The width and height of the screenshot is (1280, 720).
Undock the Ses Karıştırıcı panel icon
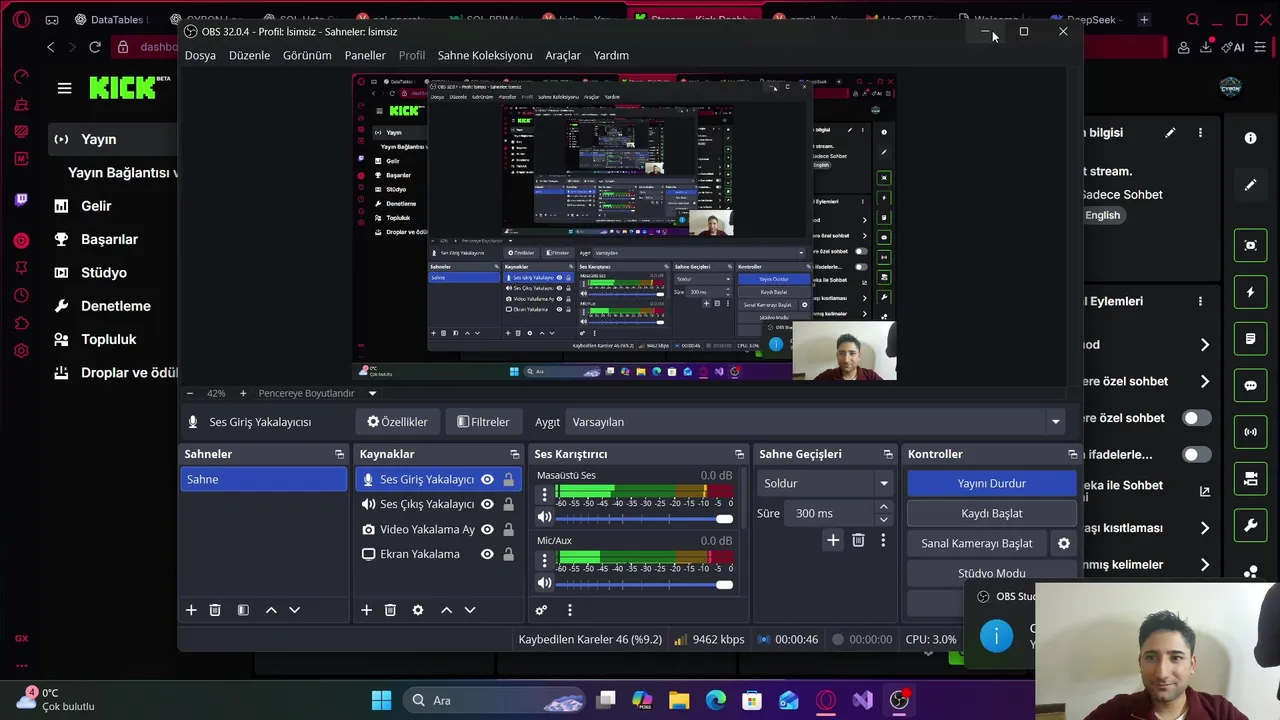[x=739, y=454]
